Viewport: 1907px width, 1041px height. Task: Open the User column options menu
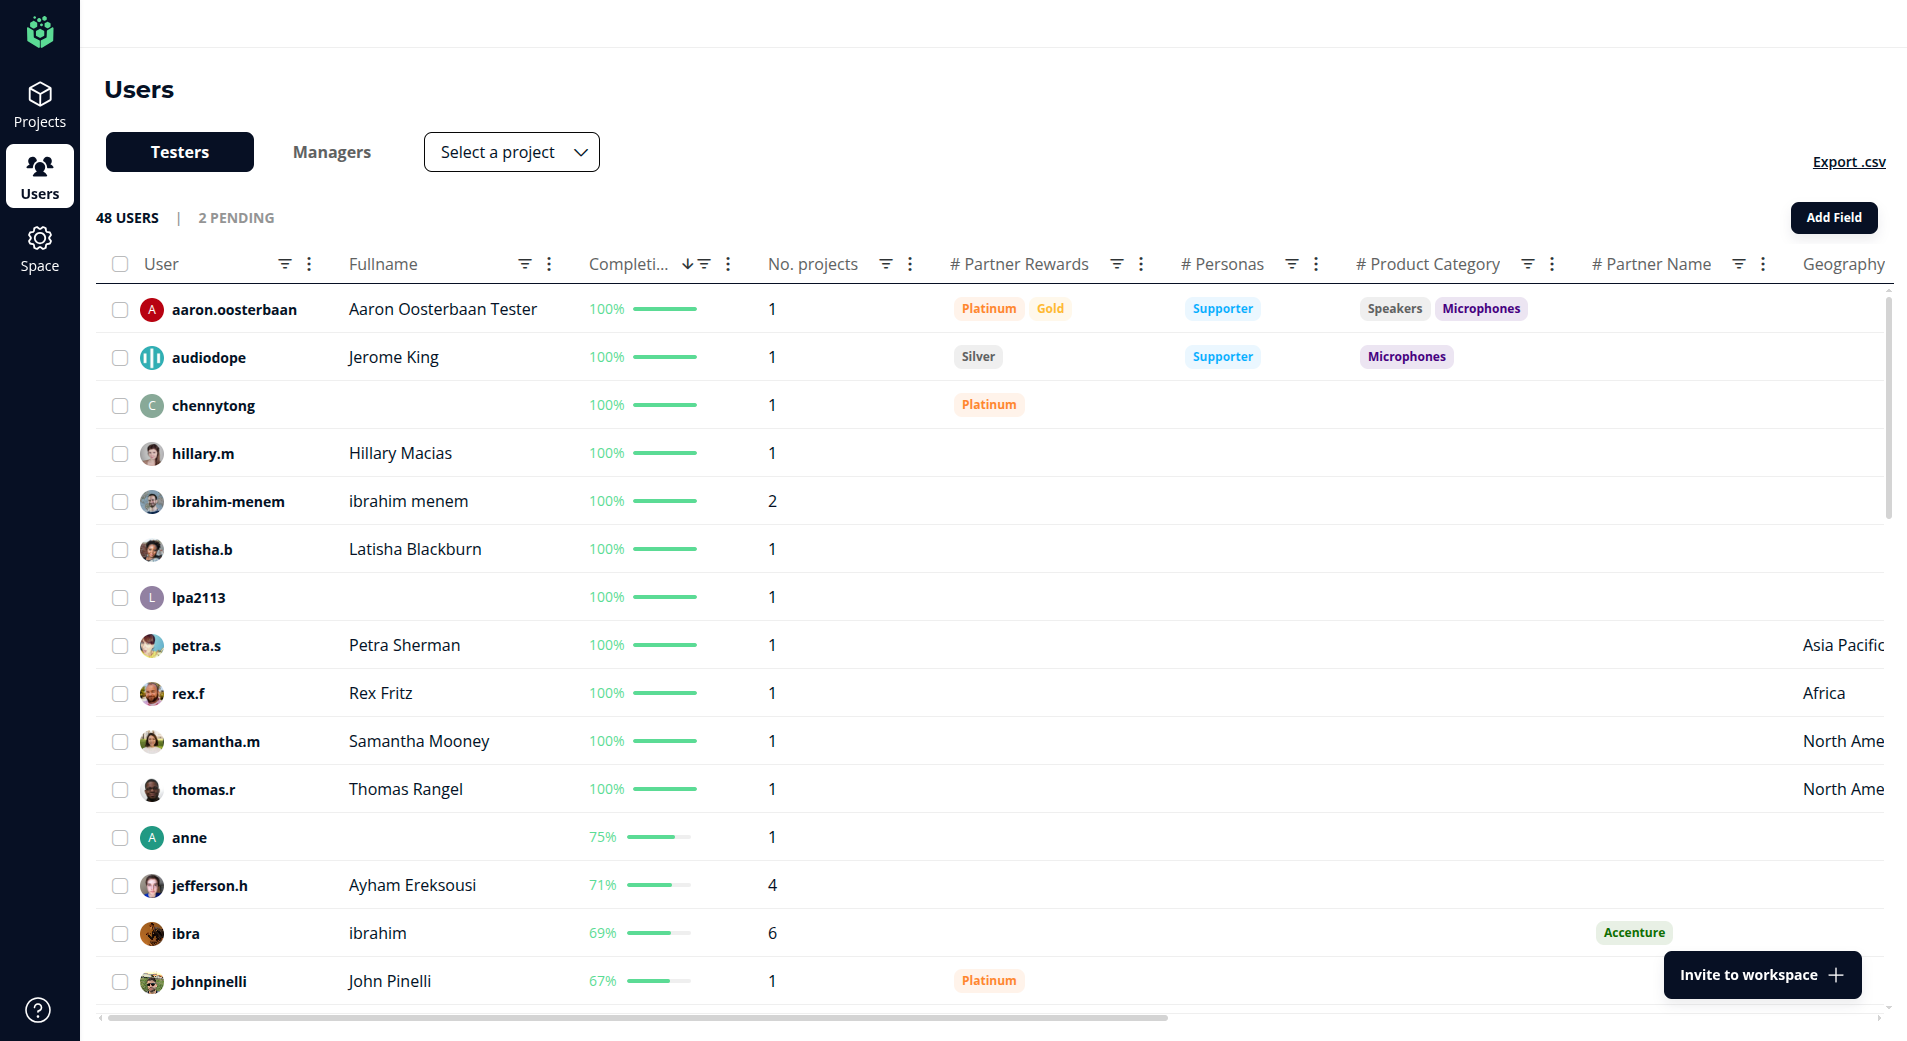tap(309, 264)
